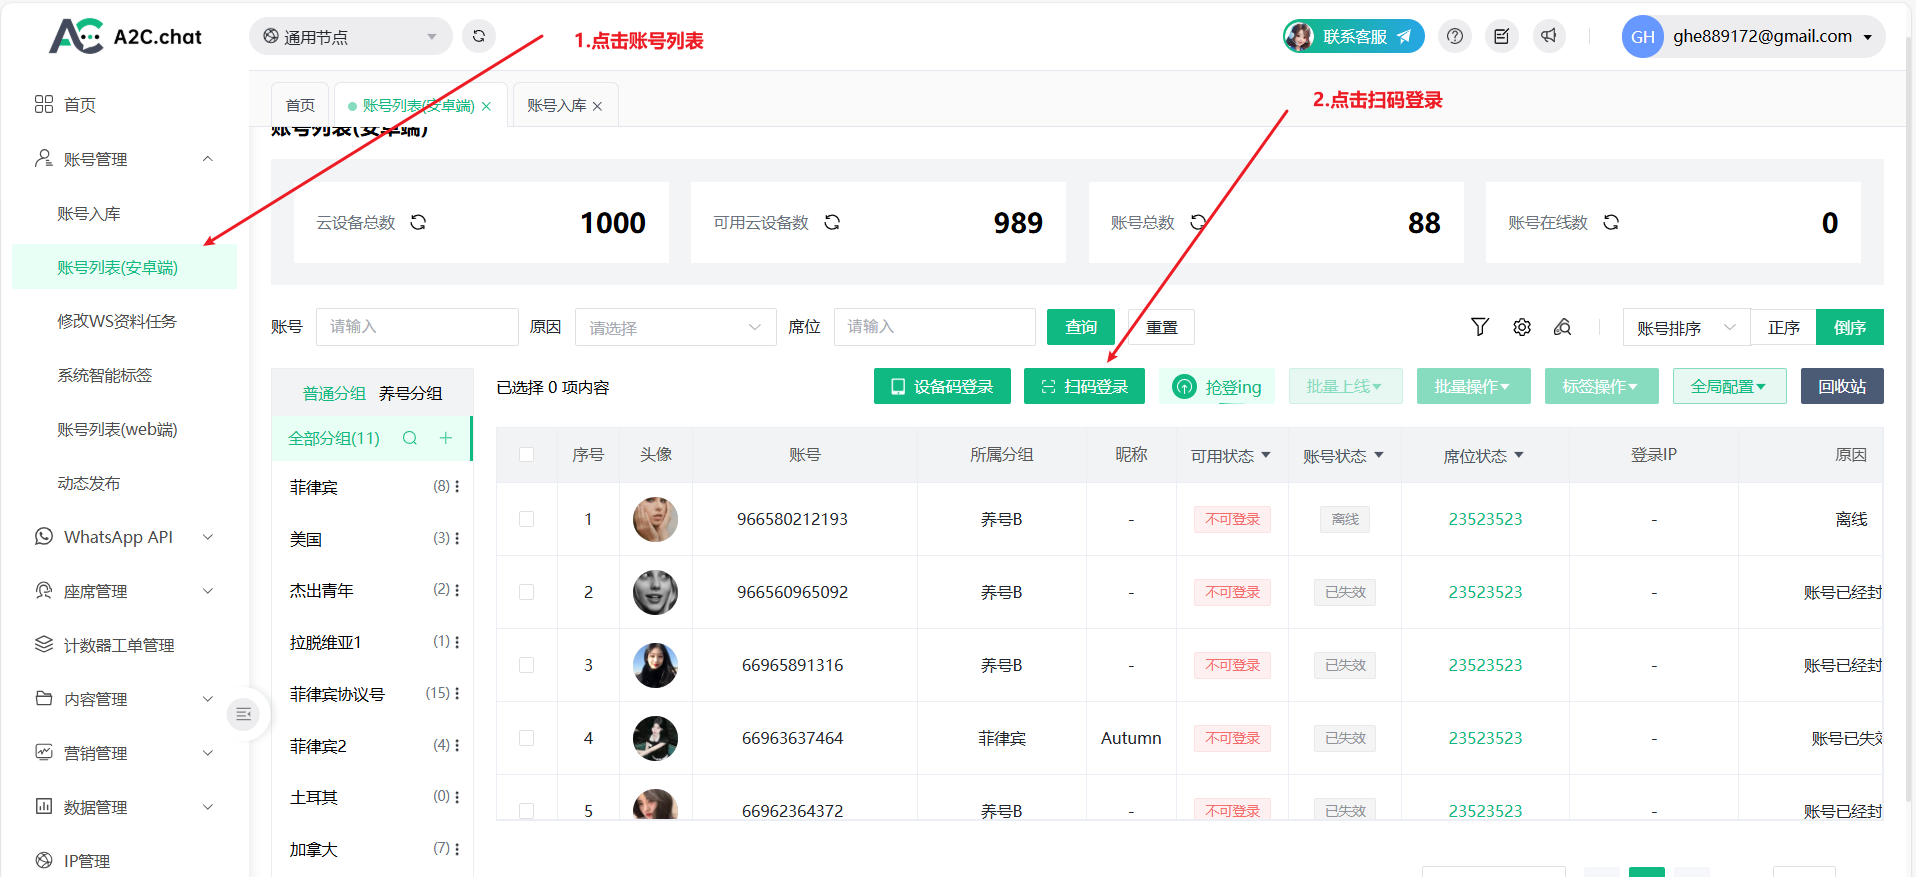Click the 扫码登录 button
The height and width of the screenshot is (877, 1916).
[1084, 386]
